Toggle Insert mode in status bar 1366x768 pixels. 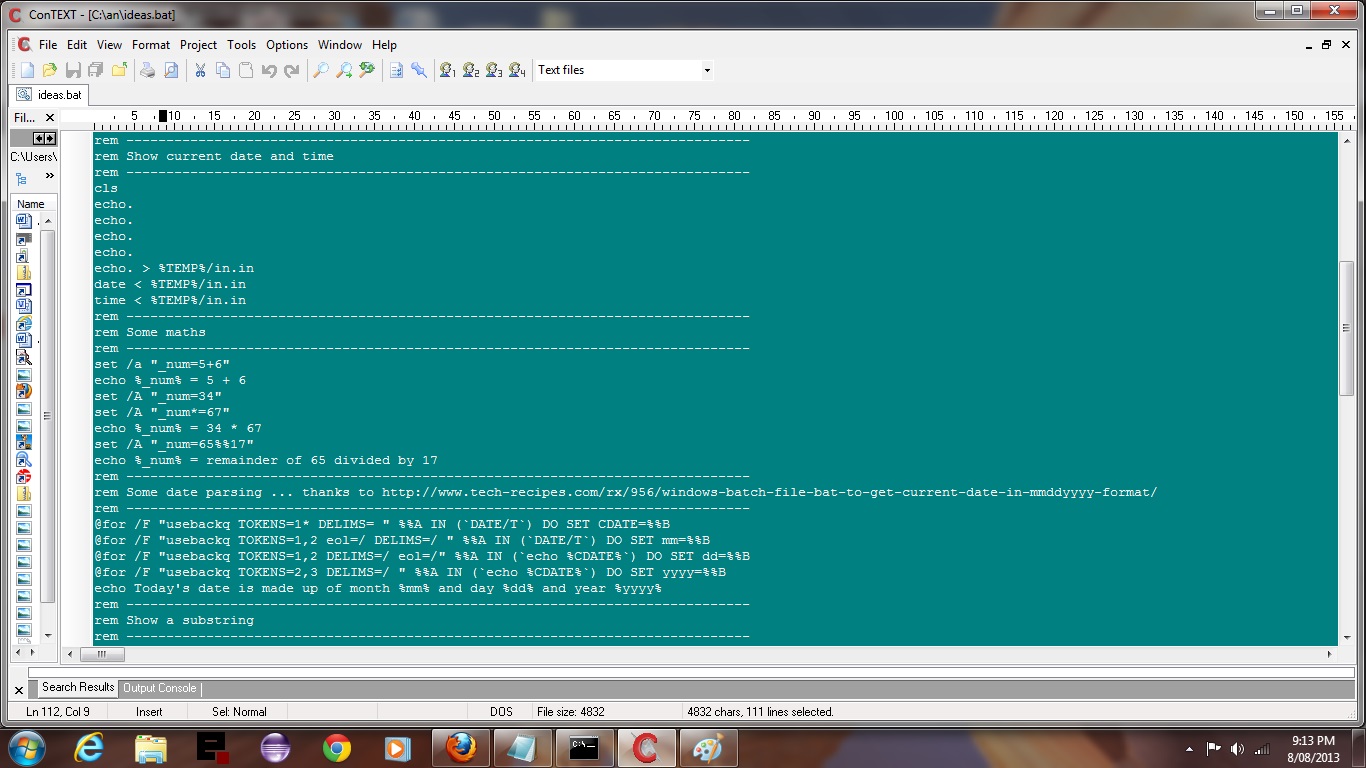point(149,712)
